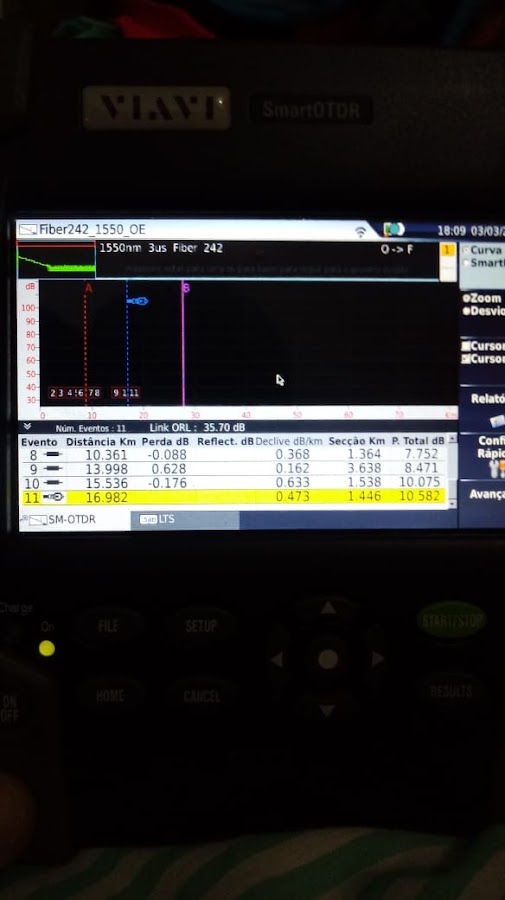This screenshot has width=505, height=900.
Task: Click the 18:09 clock in the status bar
Action: pos(450,231)
